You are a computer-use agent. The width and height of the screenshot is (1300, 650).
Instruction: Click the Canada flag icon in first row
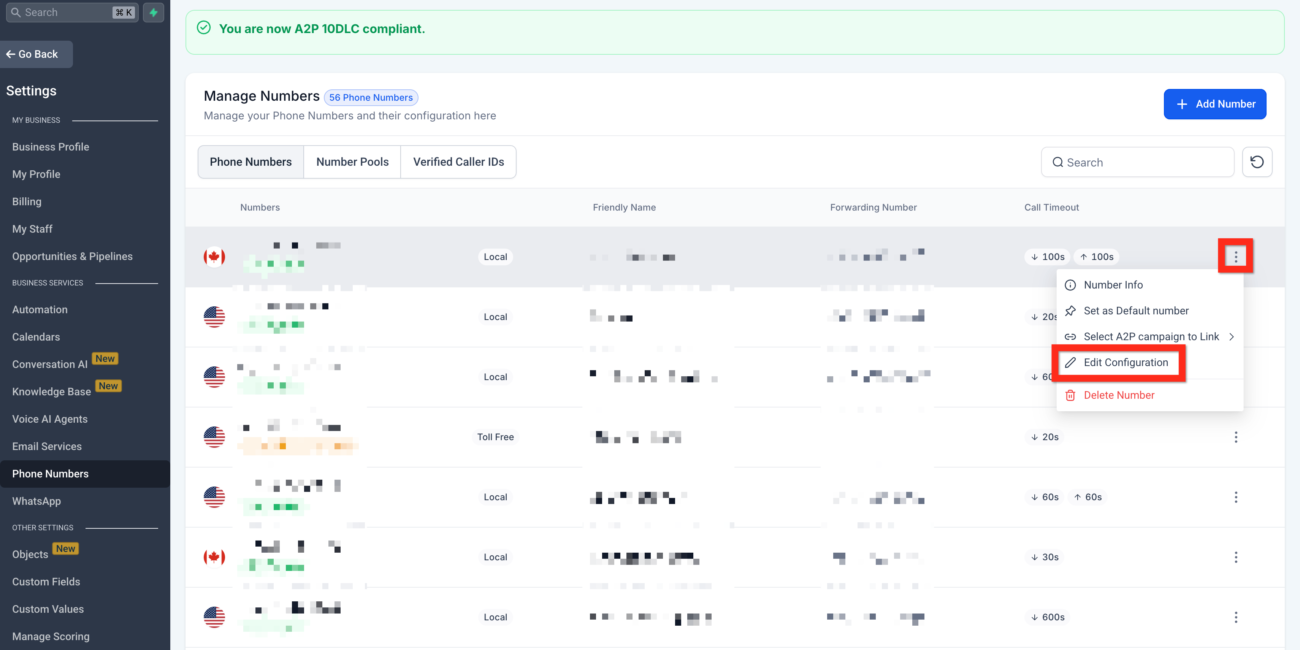(214, 257)
